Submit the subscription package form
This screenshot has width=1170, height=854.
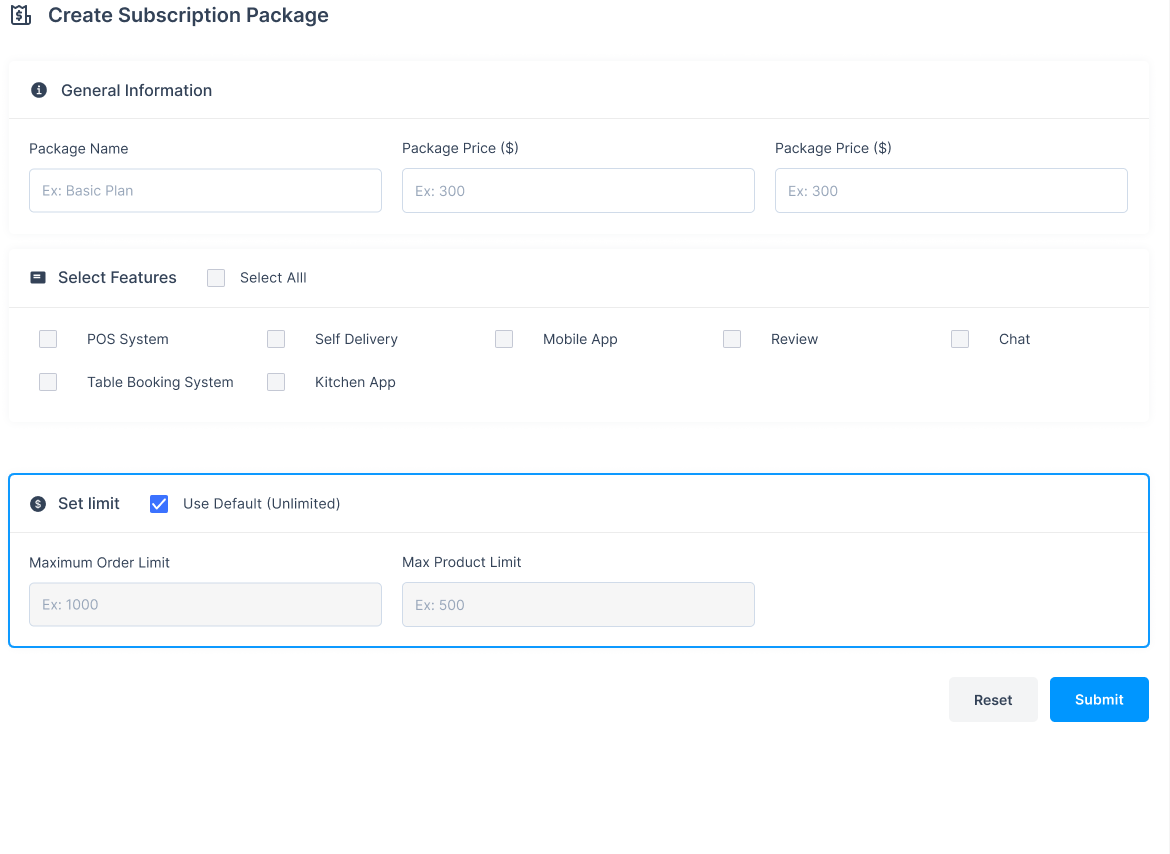pyautogui.click(x=1099, y=700)
